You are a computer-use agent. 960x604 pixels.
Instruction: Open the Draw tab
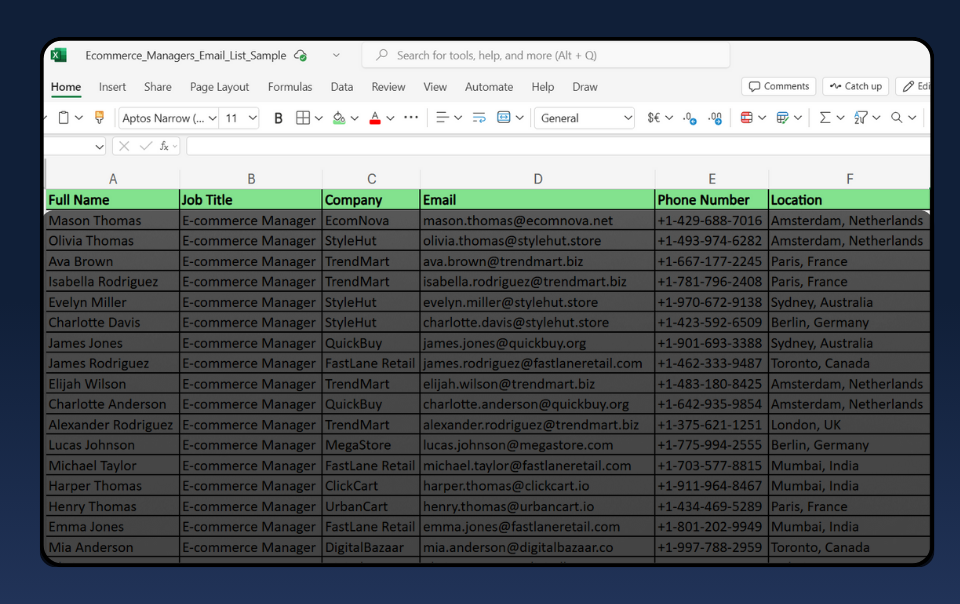pyautogui.click(x=585, y=87)
